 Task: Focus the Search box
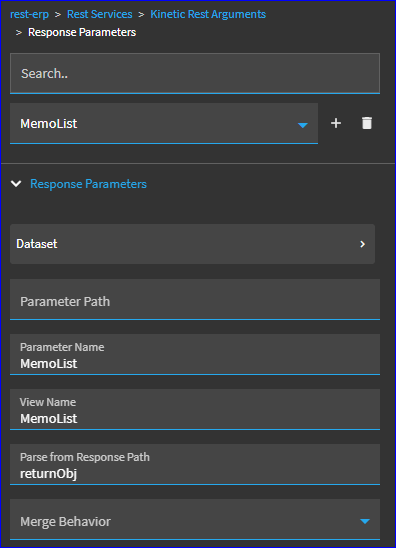click(x=195, y=73)
